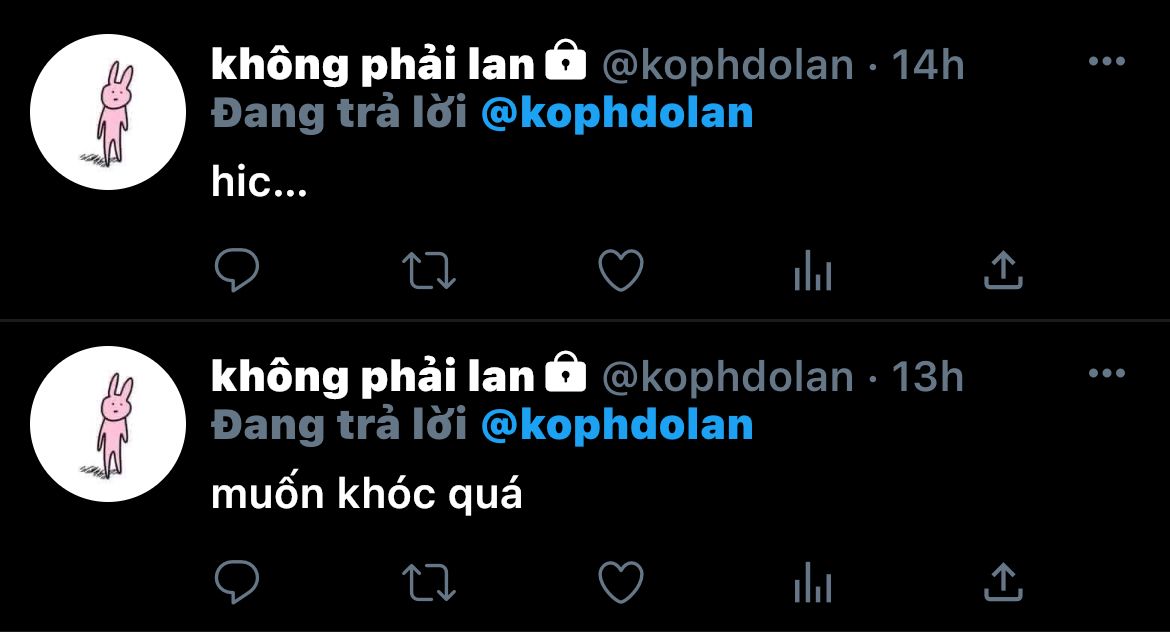Retweet the "hic..." tweet
The height and width of the screenshot is (632, 1170).
[x=428, y=270]
